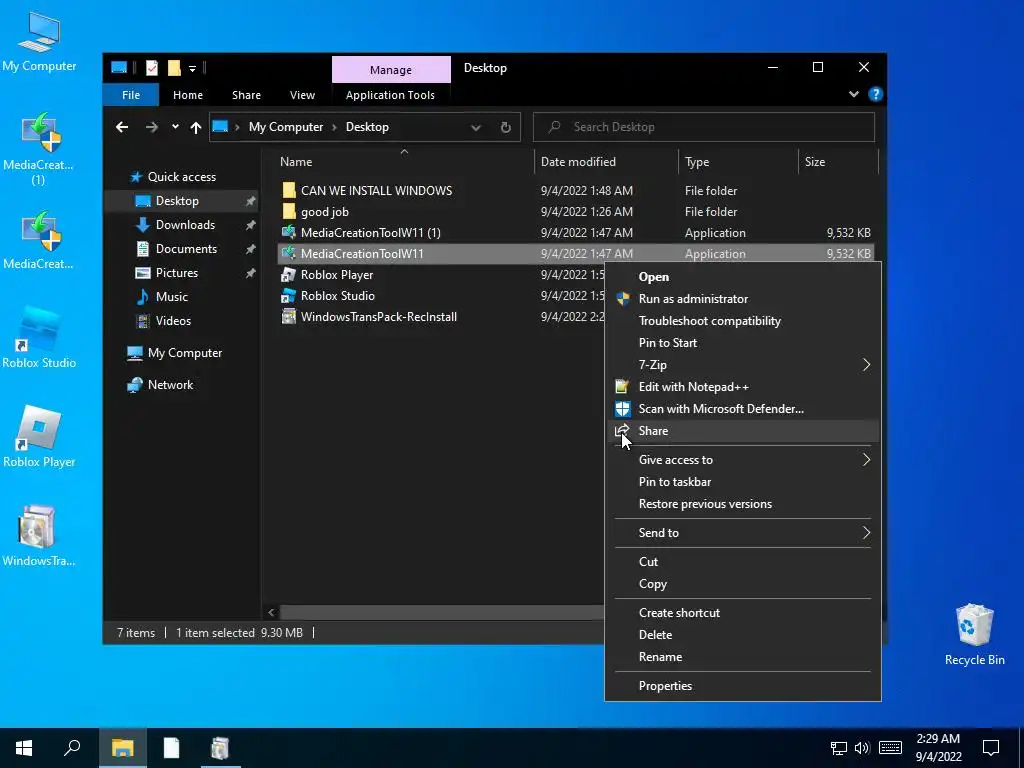
Task: Open the notification center icon
Action: click(x=991, y=748)
